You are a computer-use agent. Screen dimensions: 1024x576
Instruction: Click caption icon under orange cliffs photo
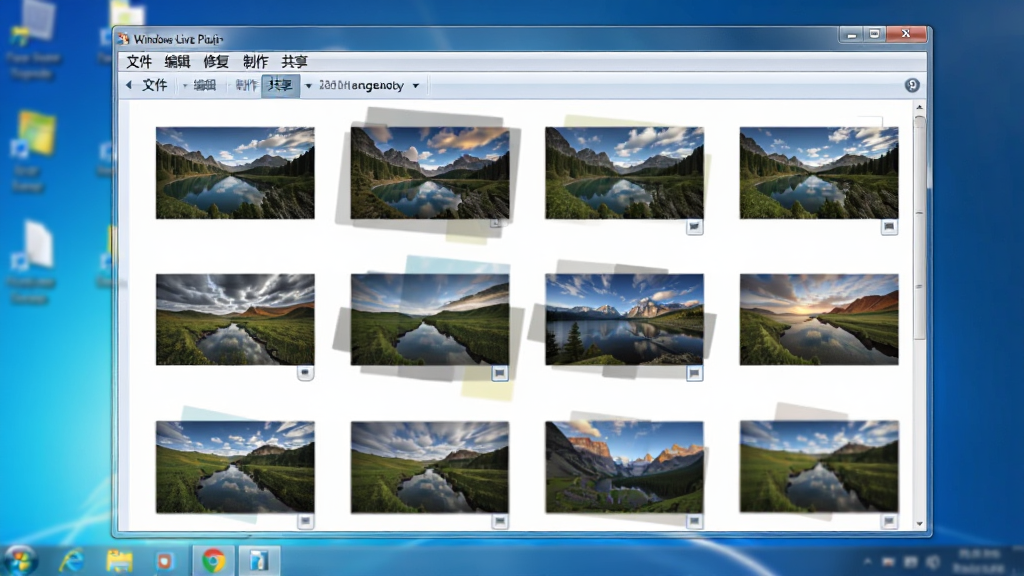[694, 521]
